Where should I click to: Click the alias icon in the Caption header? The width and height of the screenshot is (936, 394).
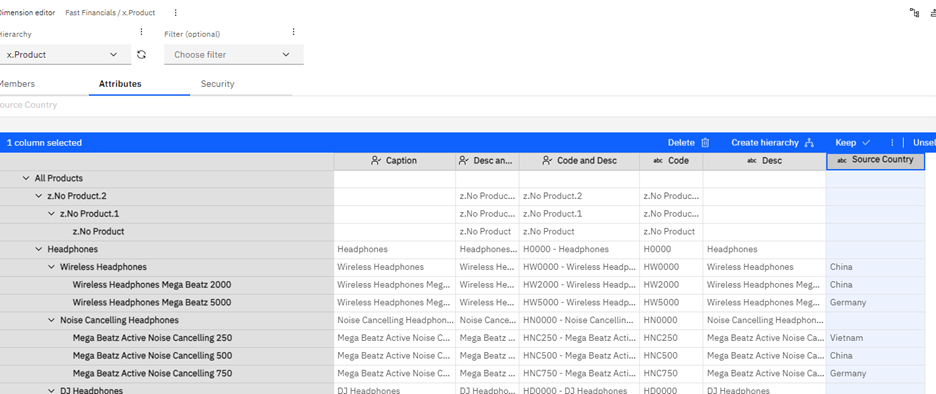click(375, 161)
